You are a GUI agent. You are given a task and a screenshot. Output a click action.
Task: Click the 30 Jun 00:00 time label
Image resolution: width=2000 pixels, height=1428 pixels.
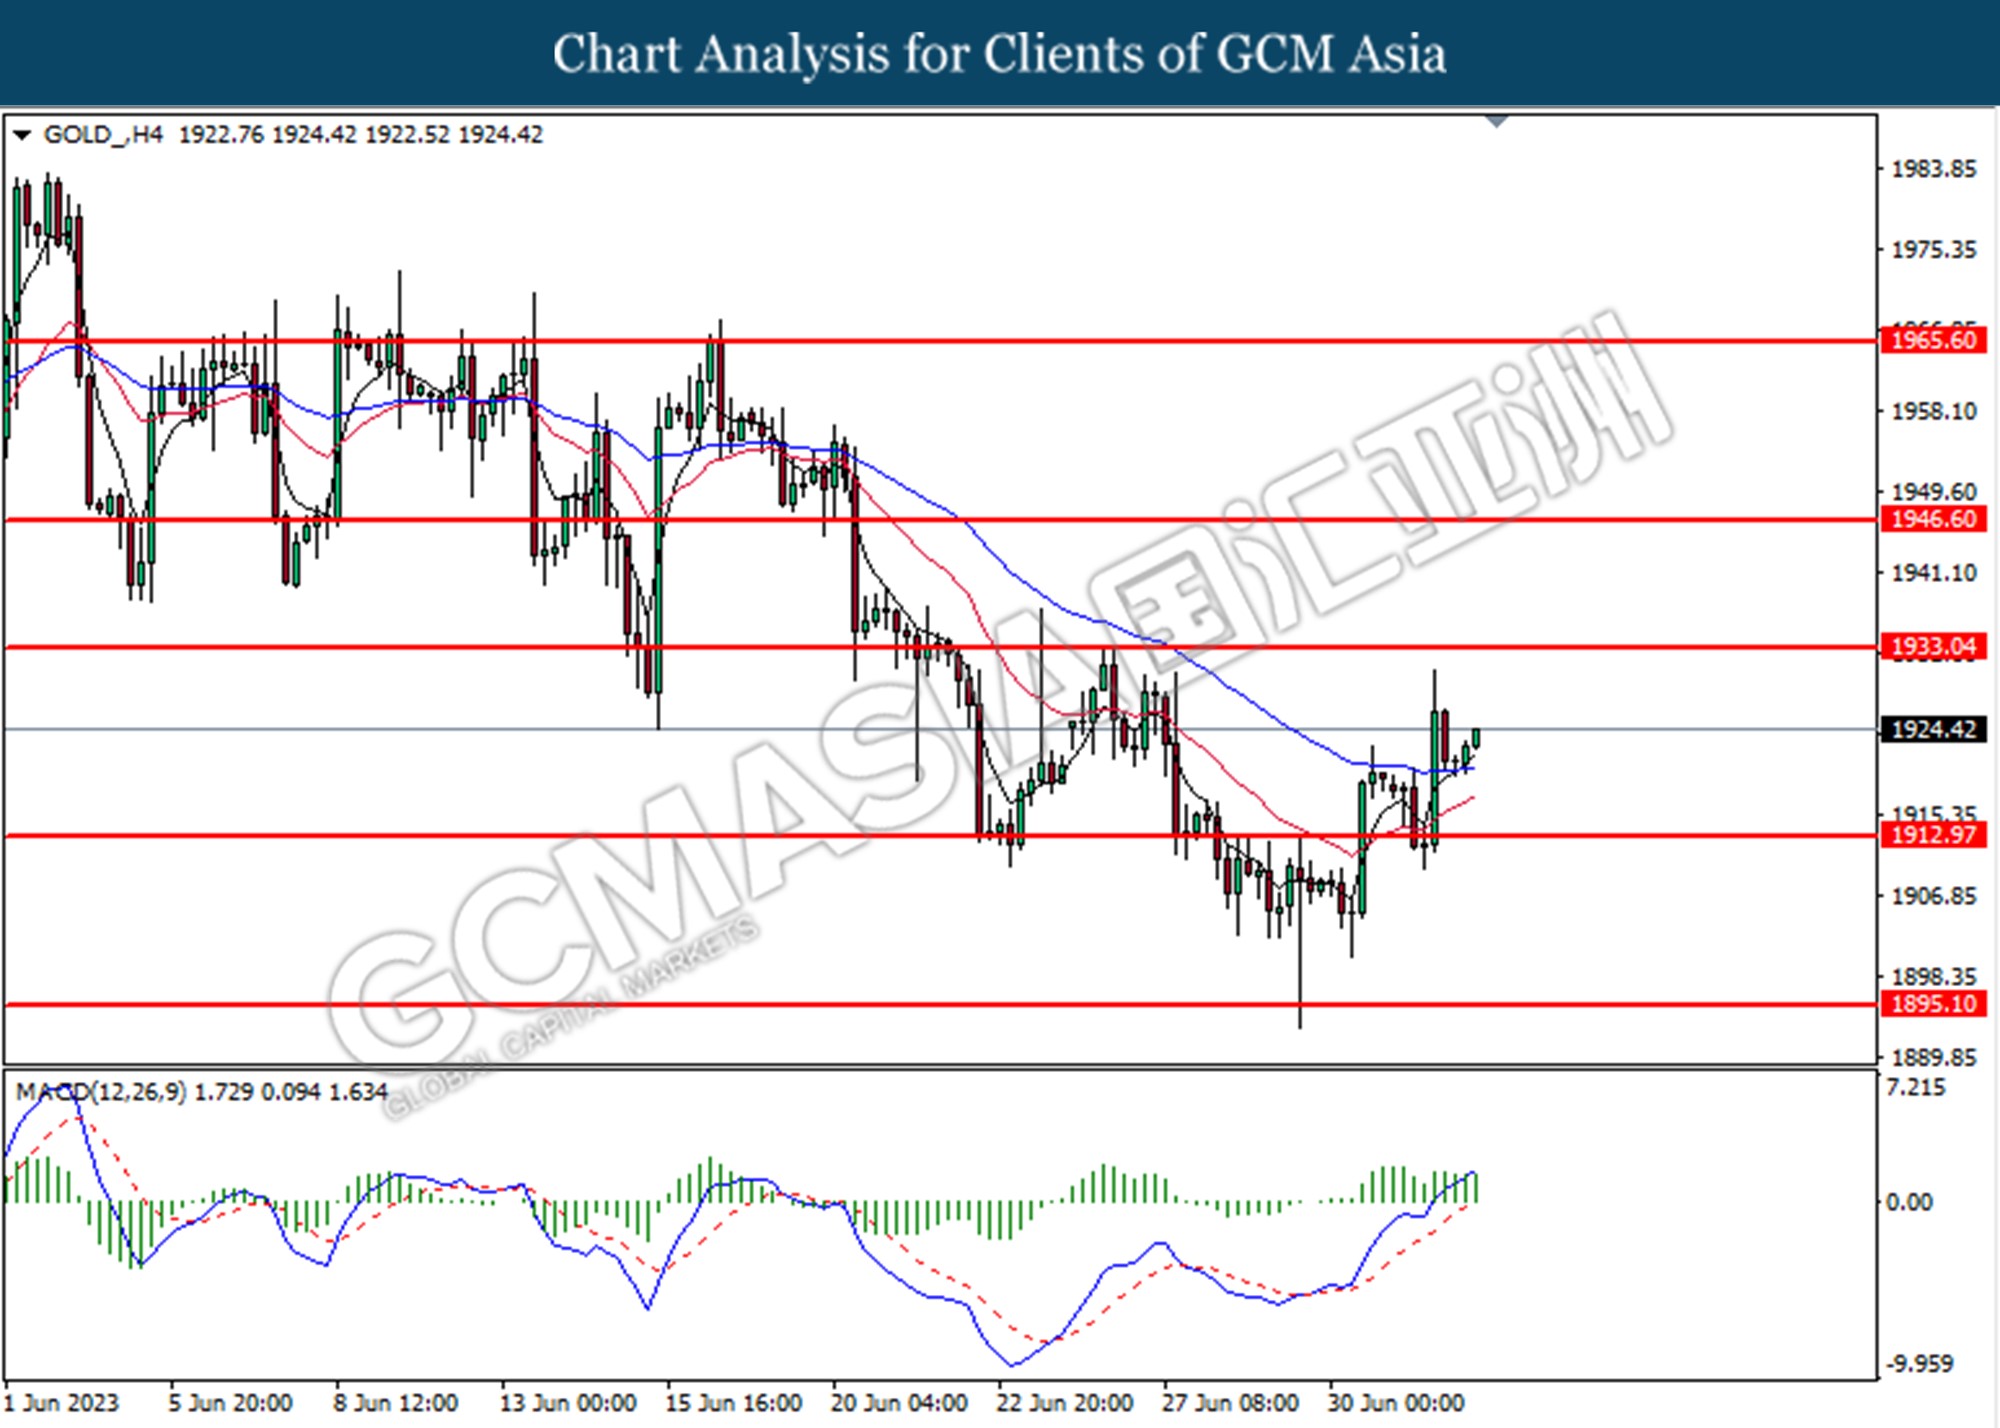click(1396, 1403)
